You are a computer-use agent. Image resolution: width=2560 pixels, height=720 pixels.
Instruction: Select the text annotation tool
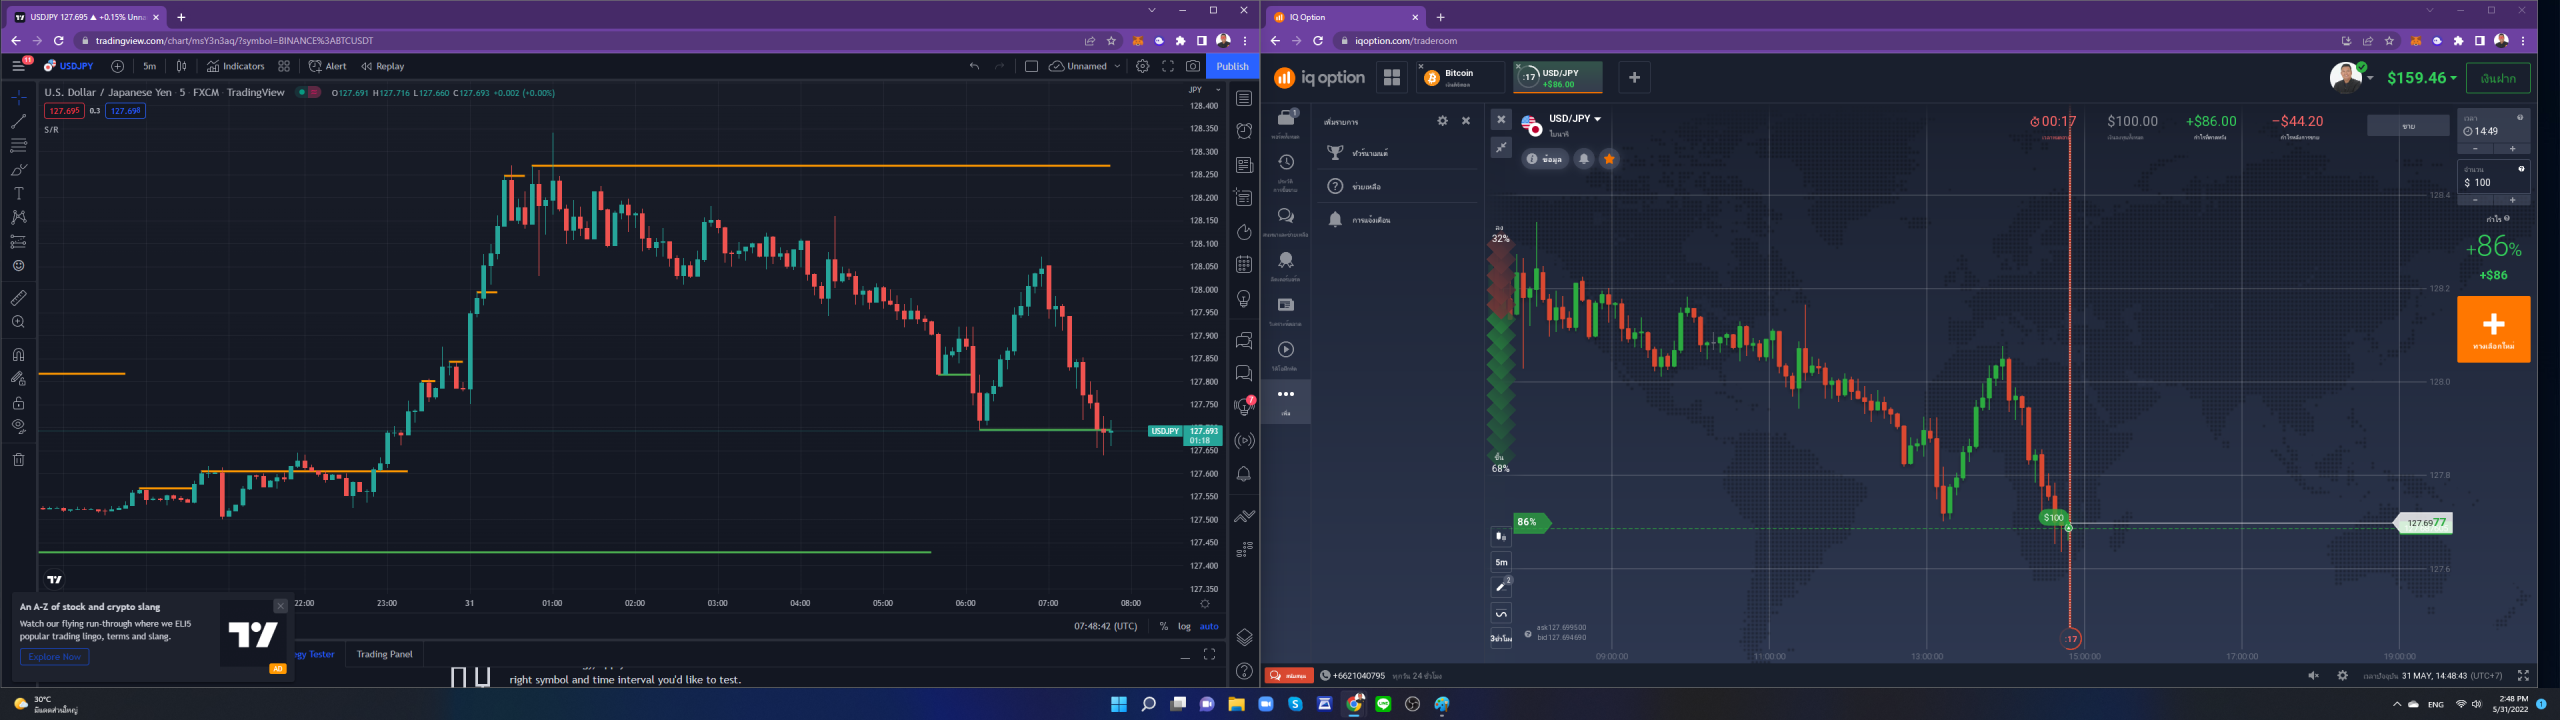[x=18, y=193]
